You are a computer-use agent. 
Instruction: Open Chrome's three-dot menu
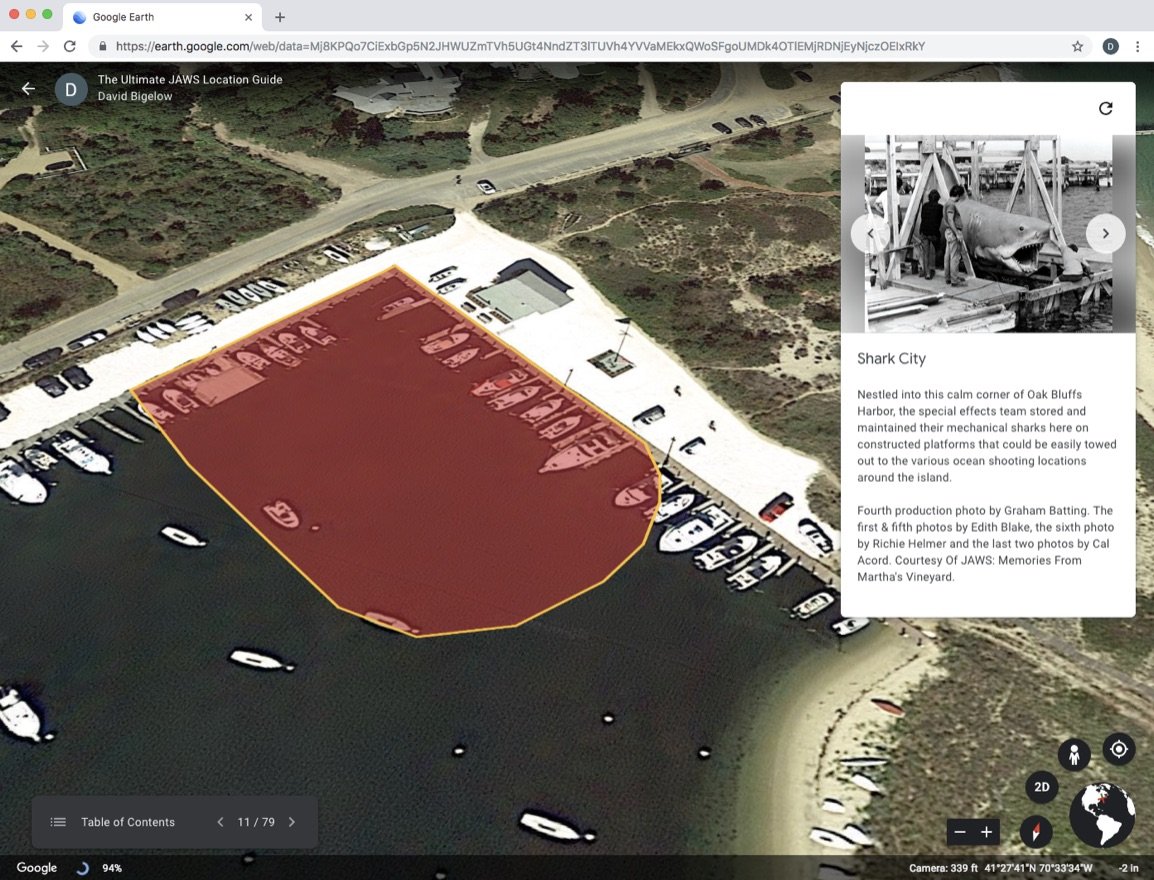coord(1138,46)
